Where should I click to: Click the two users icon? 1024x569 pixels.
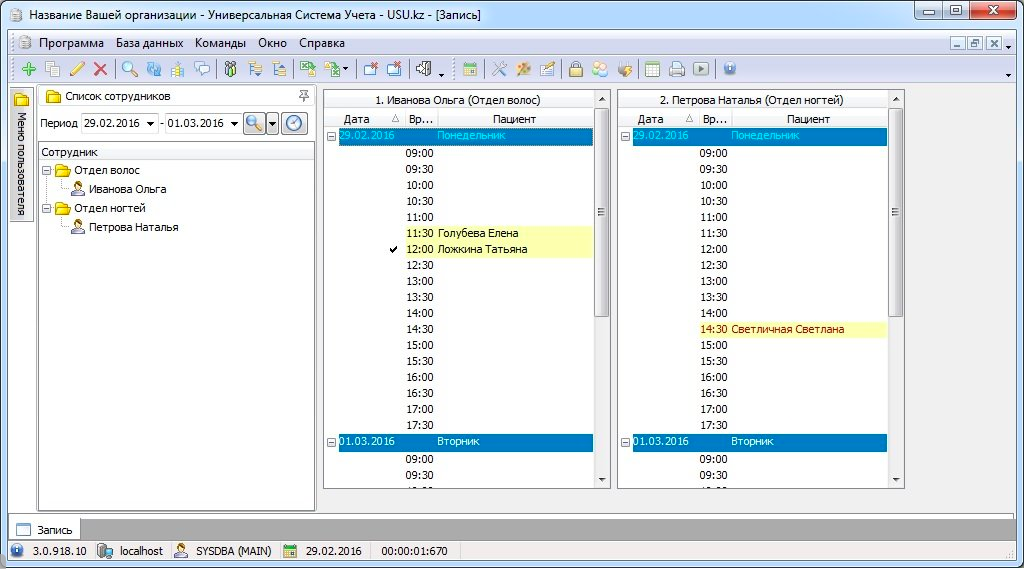click(600, 69)
